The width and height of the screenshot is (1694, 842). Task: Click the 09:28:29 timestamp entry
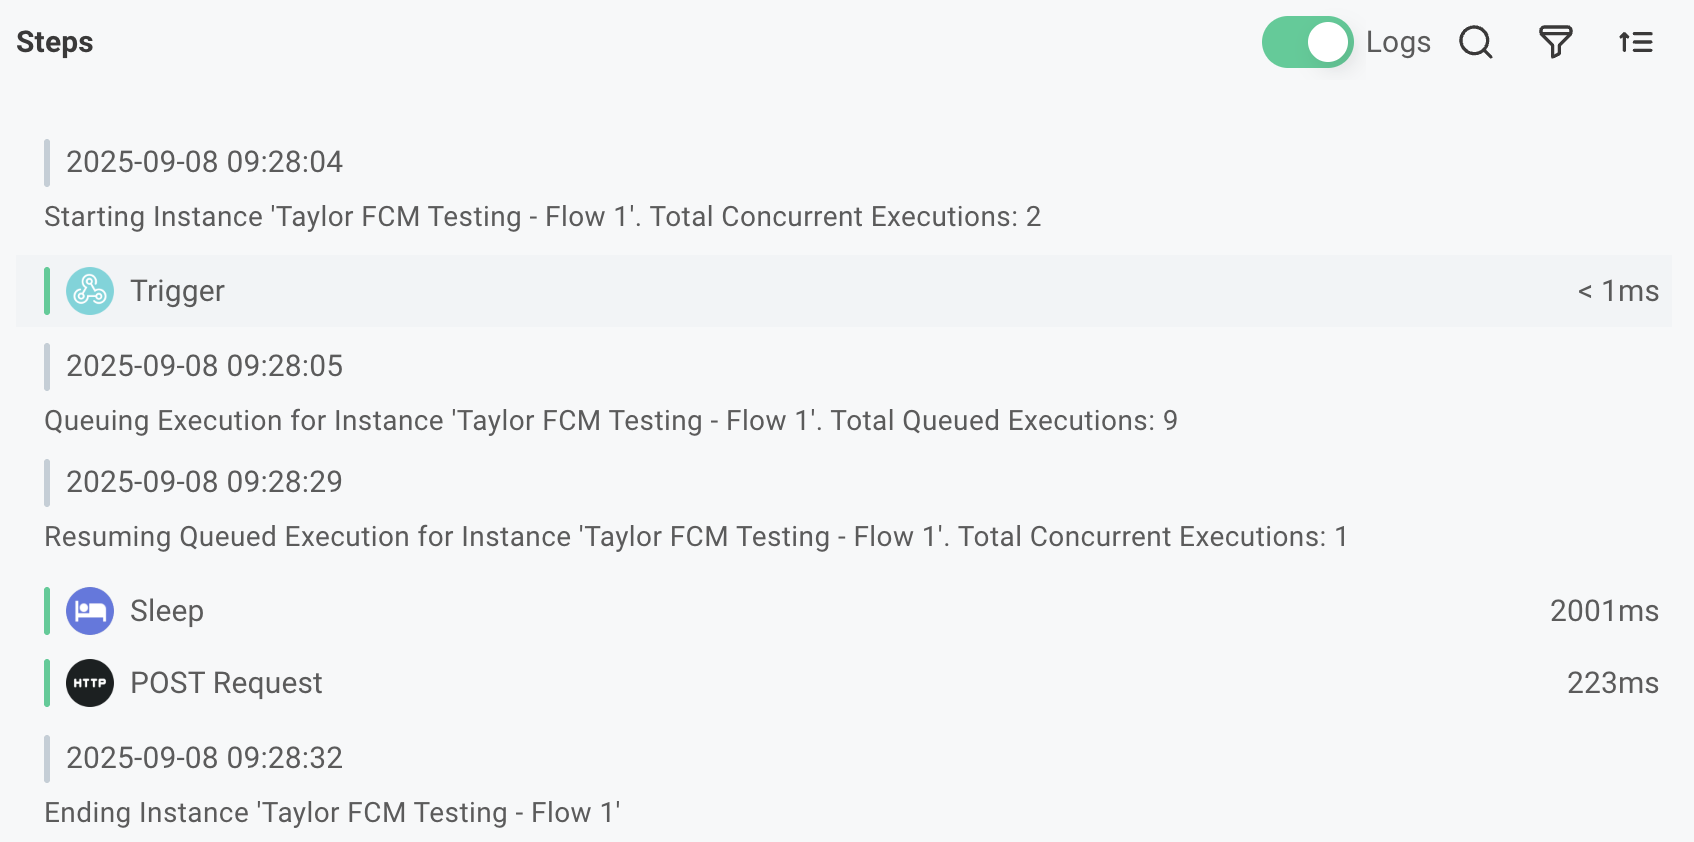pyautogui.click(x=204, y=482)
